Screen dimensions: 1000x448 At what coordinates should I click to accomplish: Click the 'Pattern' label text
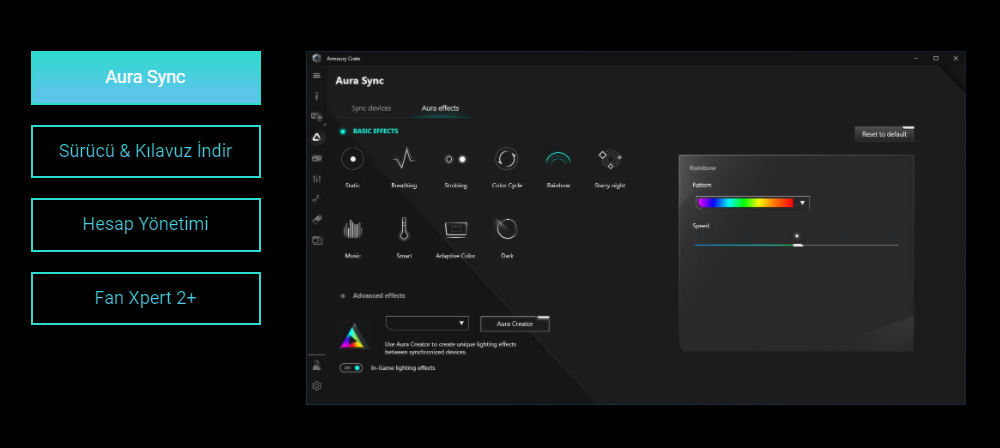(702, 185)
